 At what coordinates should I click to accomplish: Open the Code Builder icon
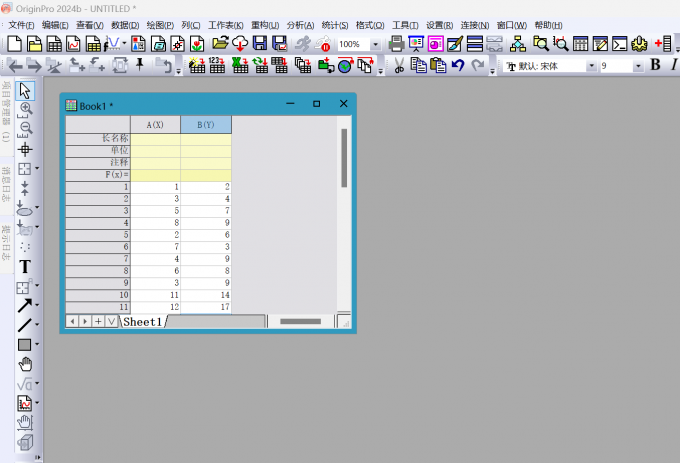(639, 44)
